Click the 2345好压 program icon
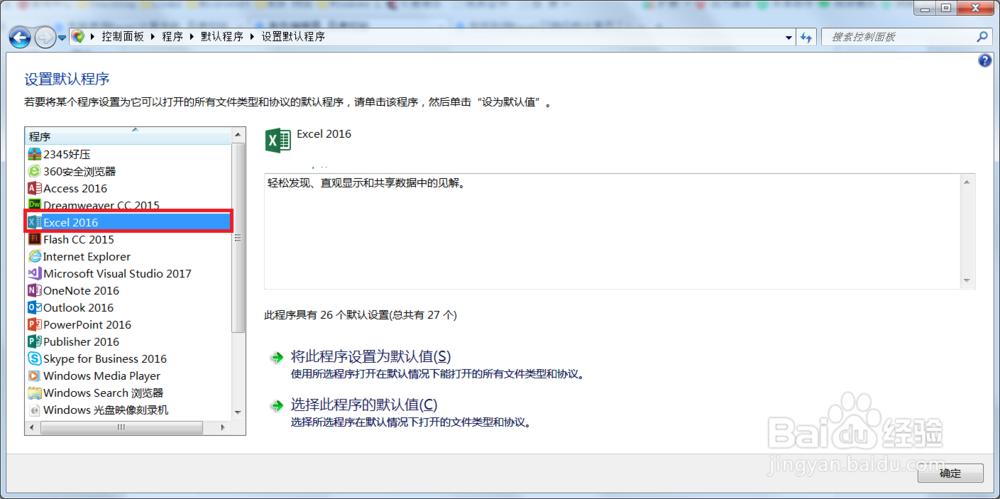Image resolution: width=1000 pixels, height=499 pixels. (x=34, y=154)
